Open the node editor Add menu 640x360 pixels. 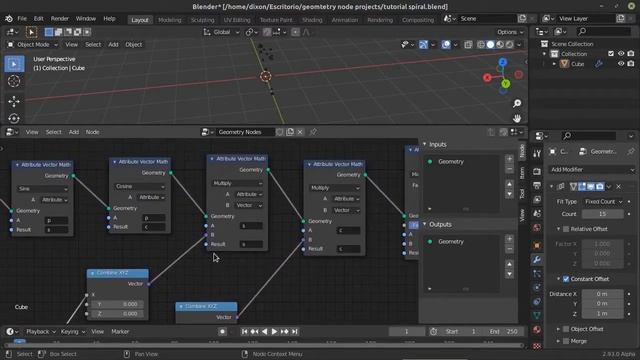[x=73, y=132]
